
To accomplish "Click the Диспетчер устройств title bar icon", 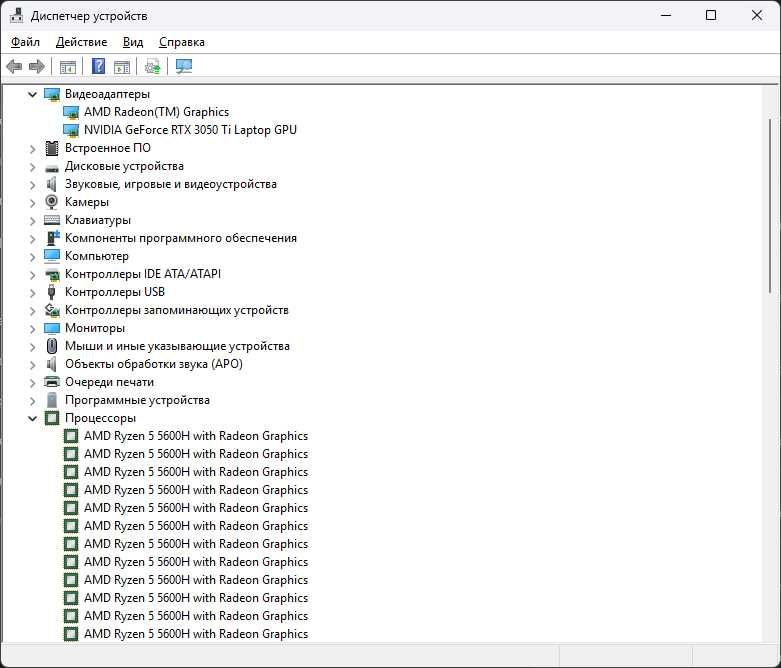I will [16, 16].
